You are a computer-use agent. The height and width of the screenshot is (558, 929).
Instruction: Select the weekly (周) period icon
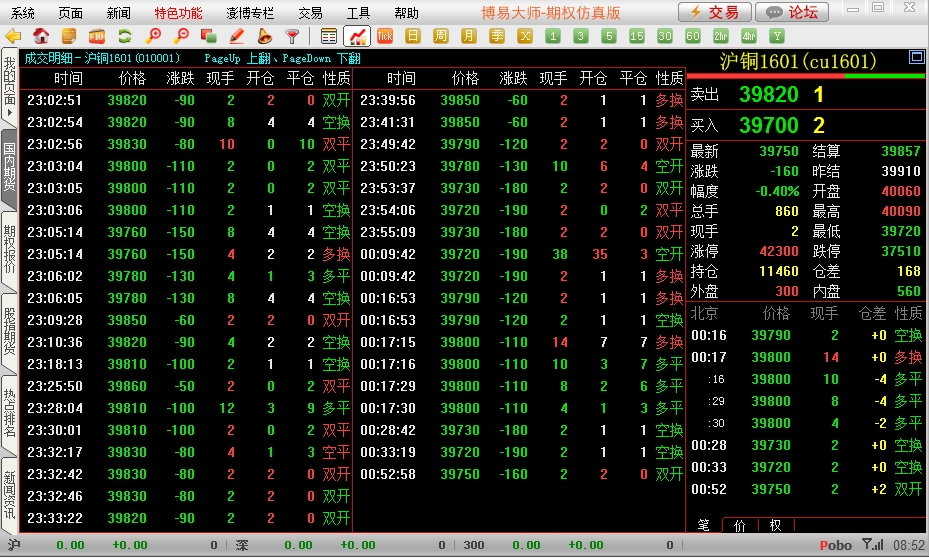point(441,36)
